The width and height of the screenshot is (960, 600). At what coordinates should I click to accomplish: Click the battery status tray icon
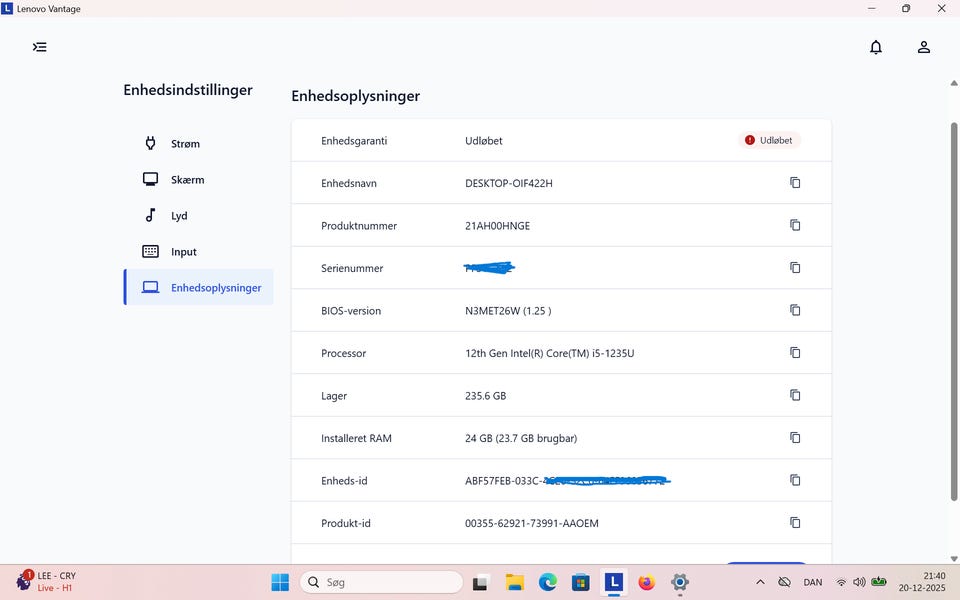point(879,582)
